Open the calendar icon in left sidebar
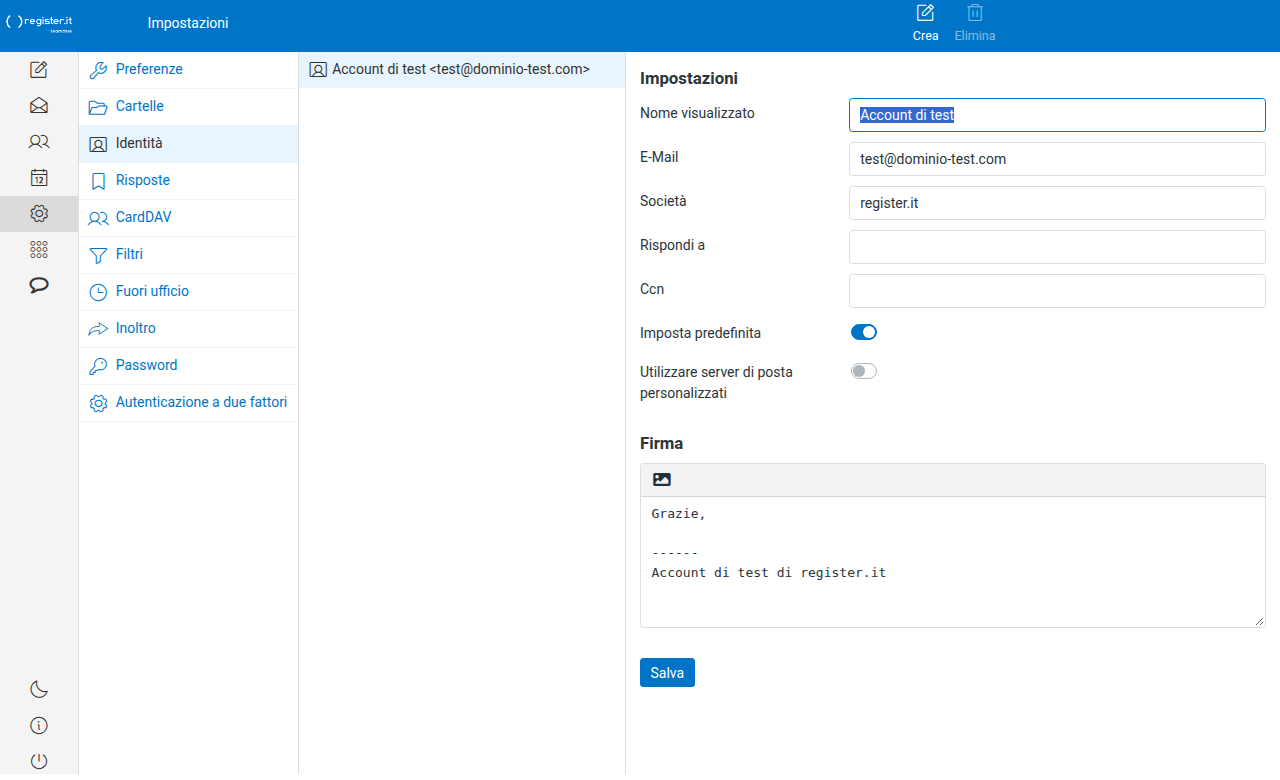1280x780 pixels. [x=39, y=178]
